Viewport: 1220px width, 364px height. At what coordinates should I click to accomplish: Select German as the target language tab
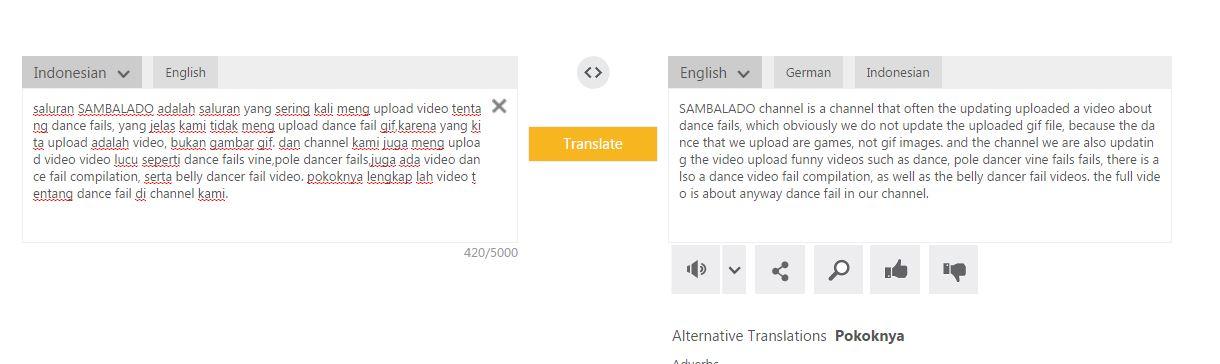(808, 72)
